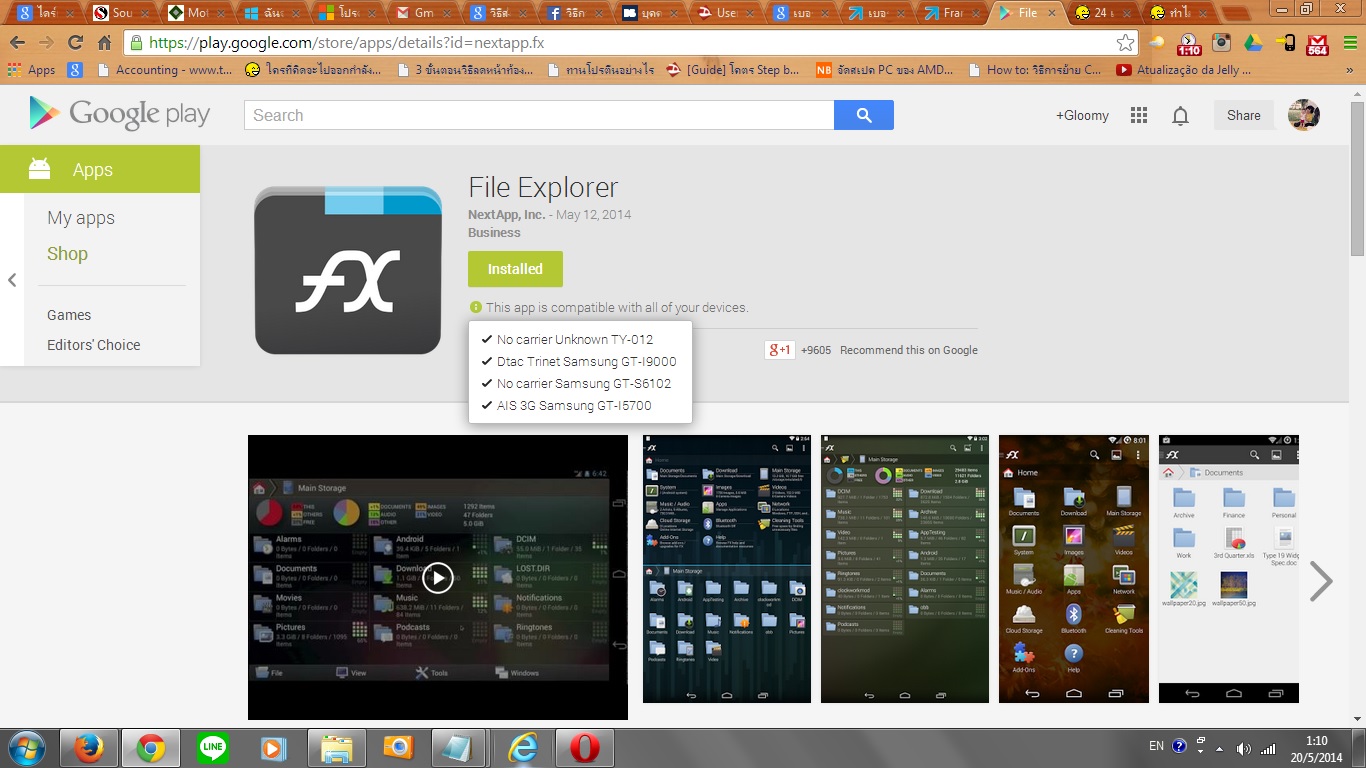Reload the page
Screen dimensions: 1366x768
[x=75, y=43]
